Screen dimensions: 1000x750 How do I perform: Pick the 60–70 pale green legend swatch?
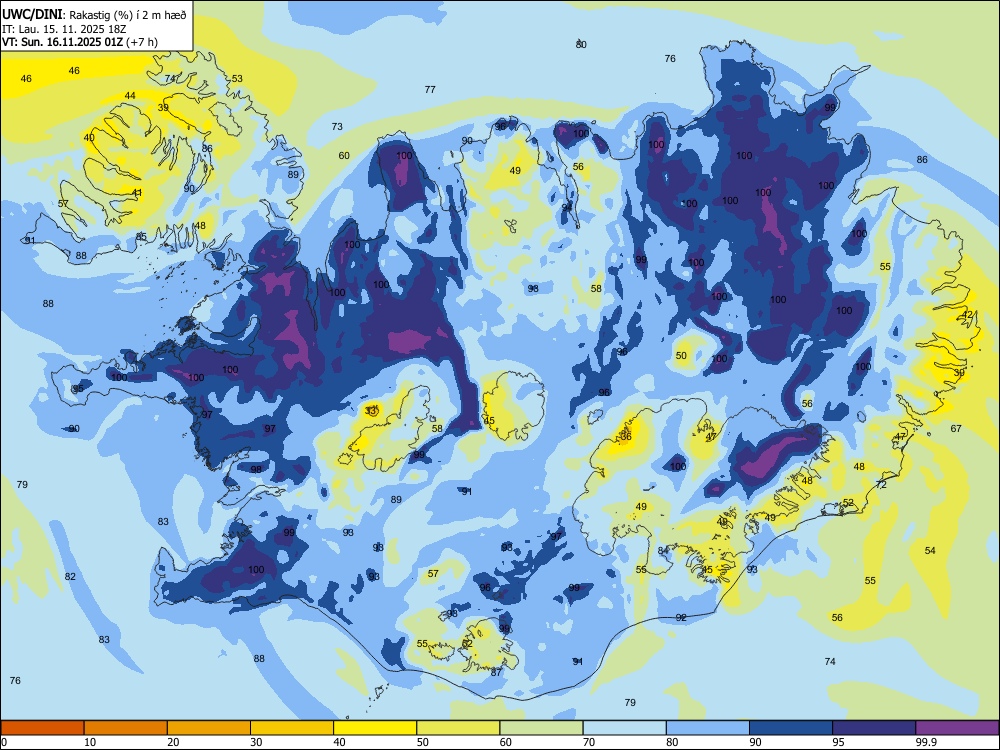tap(541, 728)
